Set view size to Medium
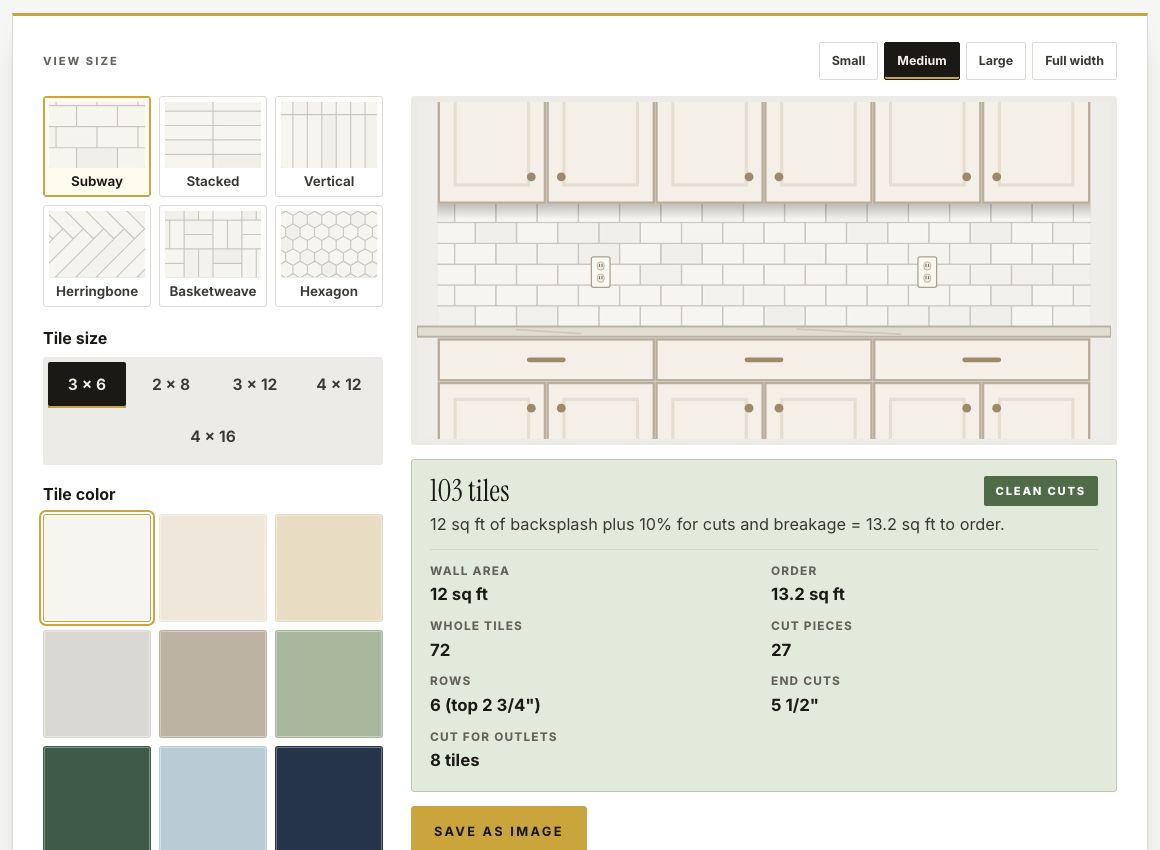This screenshot has width=1160, height=850. point(922,61)
